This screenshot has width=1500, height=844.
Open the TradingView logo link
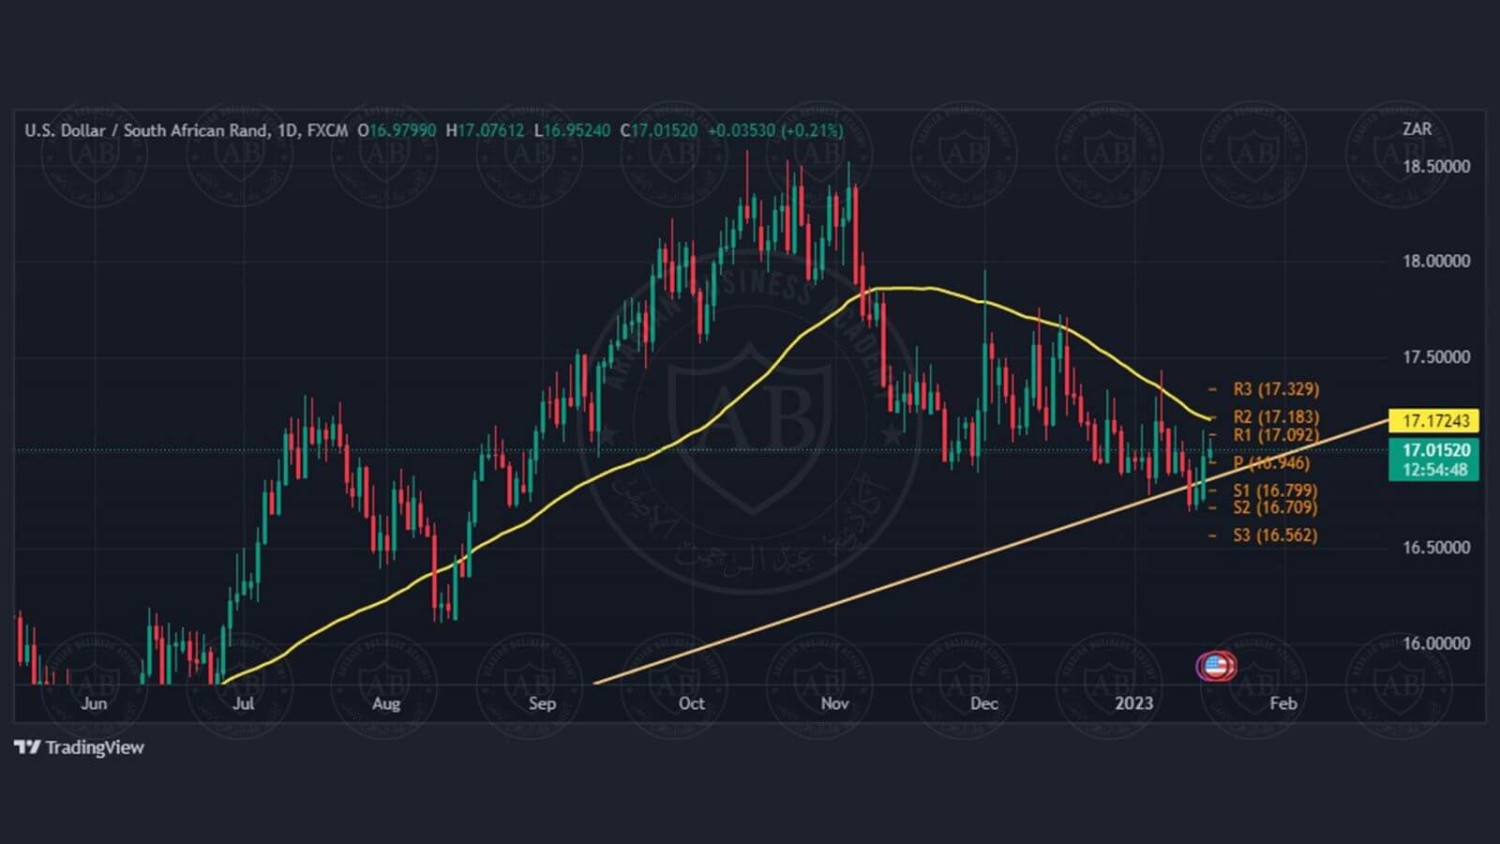pyautogui.click(x=79, y=747)
